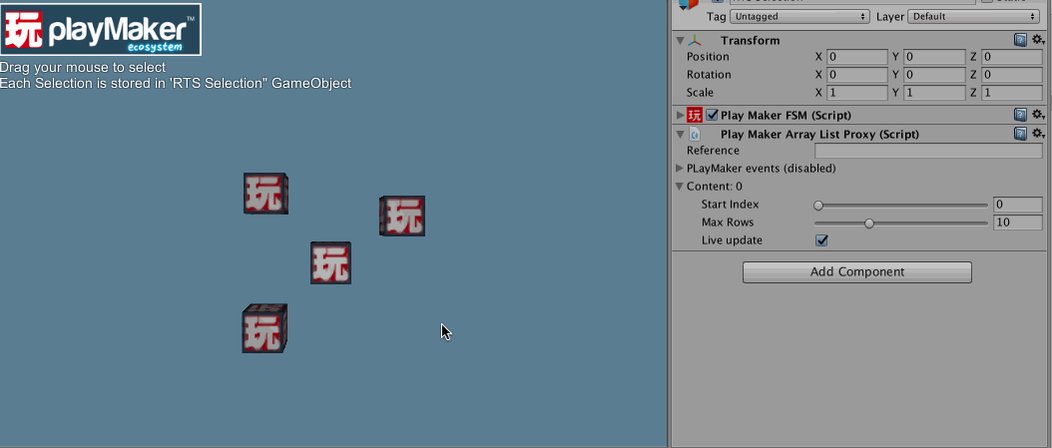Disable the Play Maker FSM component checkbox

coord(712,115)
